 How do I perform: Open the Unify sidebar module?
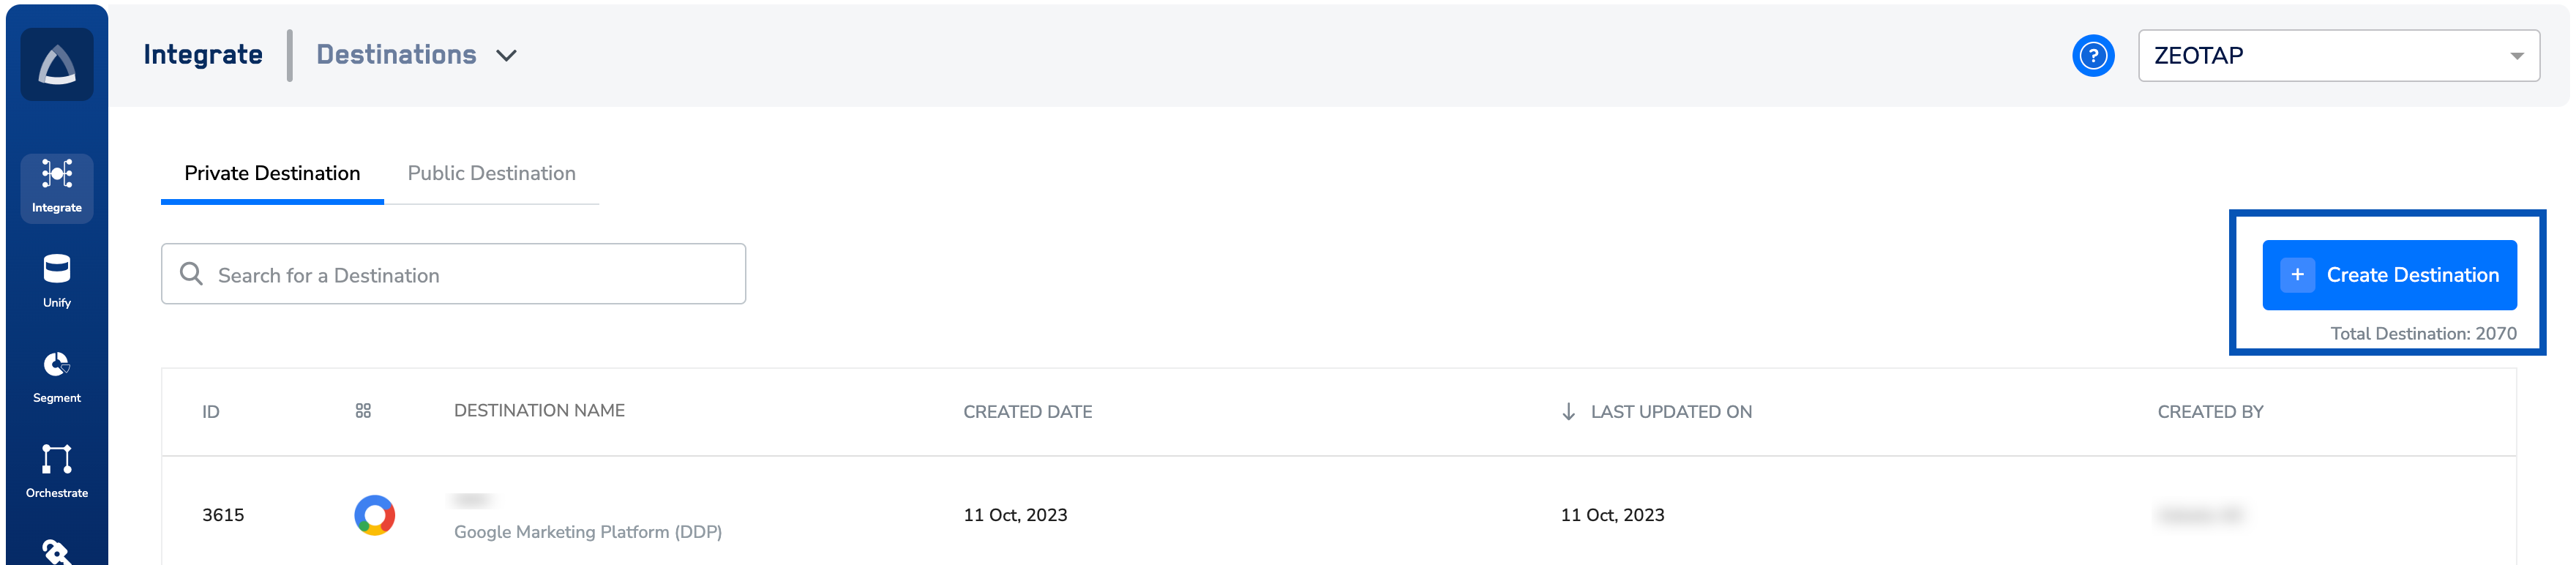pos(57,281)
